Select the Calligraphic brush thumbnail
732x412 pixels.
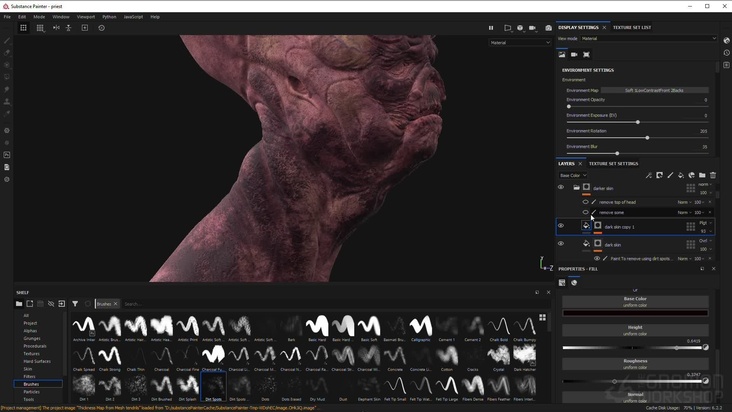421,328
